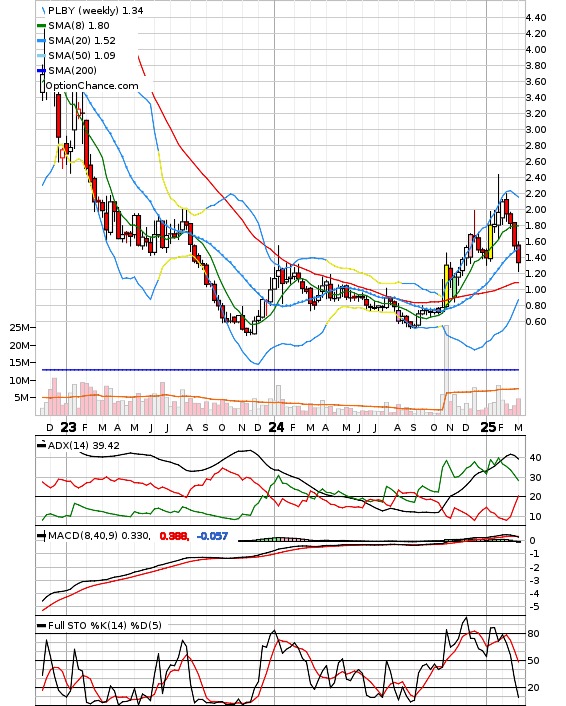
Task: Click the ADX(14) 39.42 indicator label
Action: [x=84, y=446]
